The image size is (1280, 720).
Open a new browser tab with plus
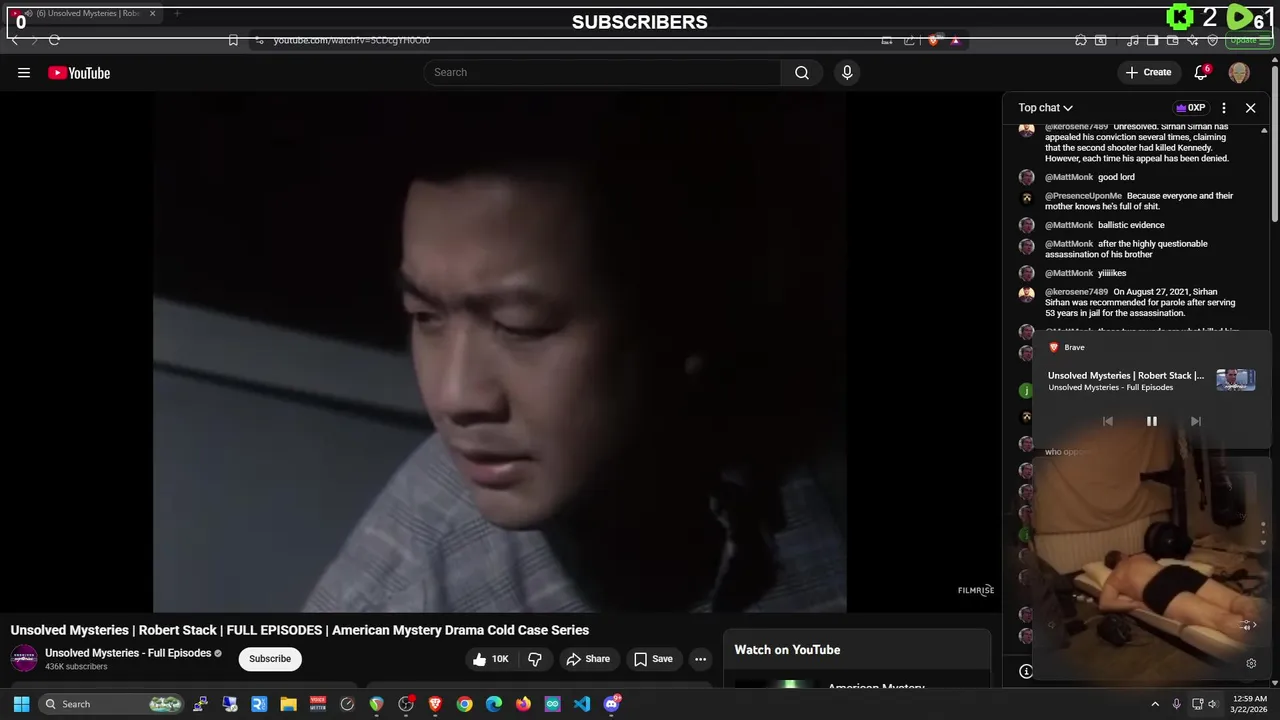pos(177,14)
